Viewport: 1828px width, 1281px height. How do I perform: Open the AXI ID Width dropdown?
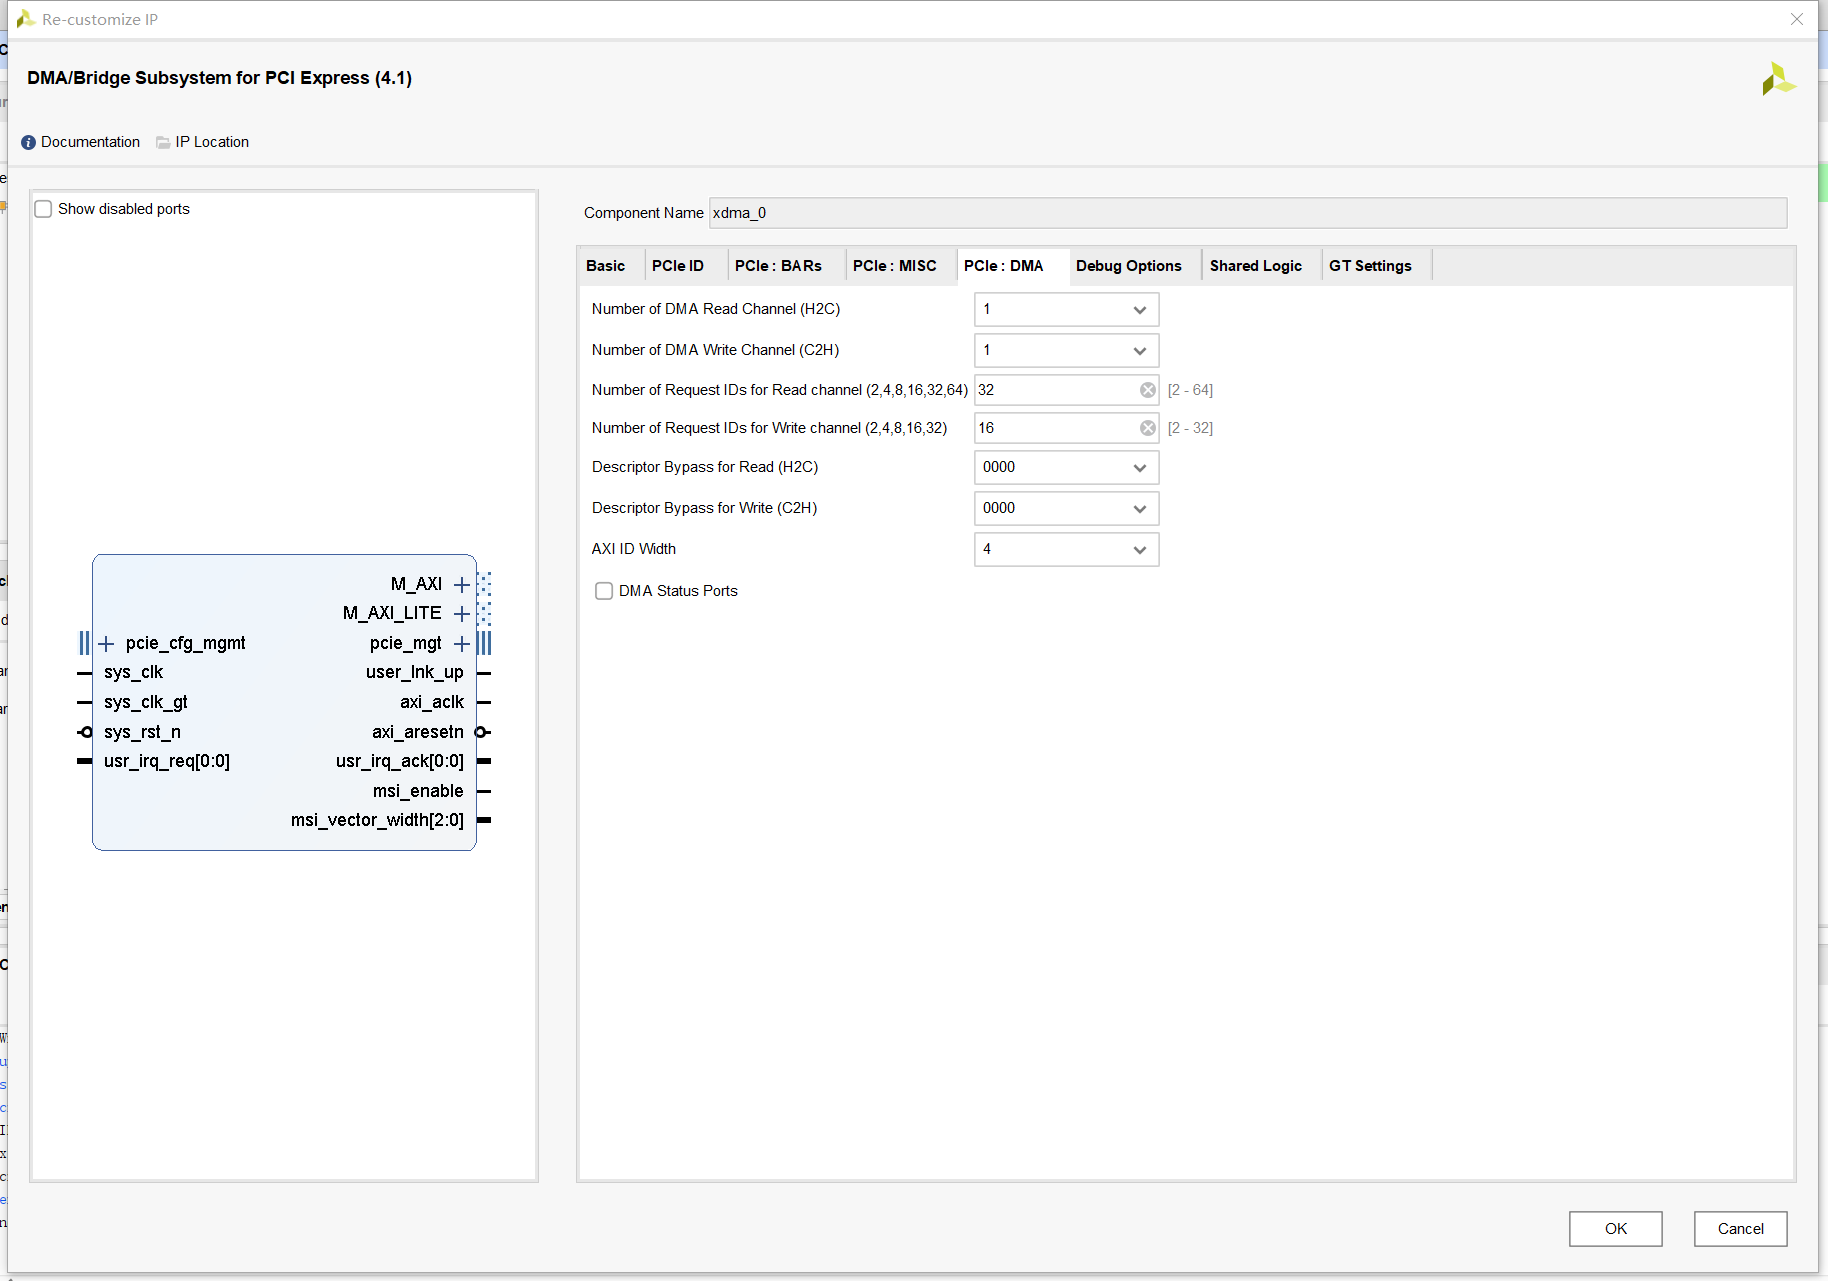pos(1066,550)
